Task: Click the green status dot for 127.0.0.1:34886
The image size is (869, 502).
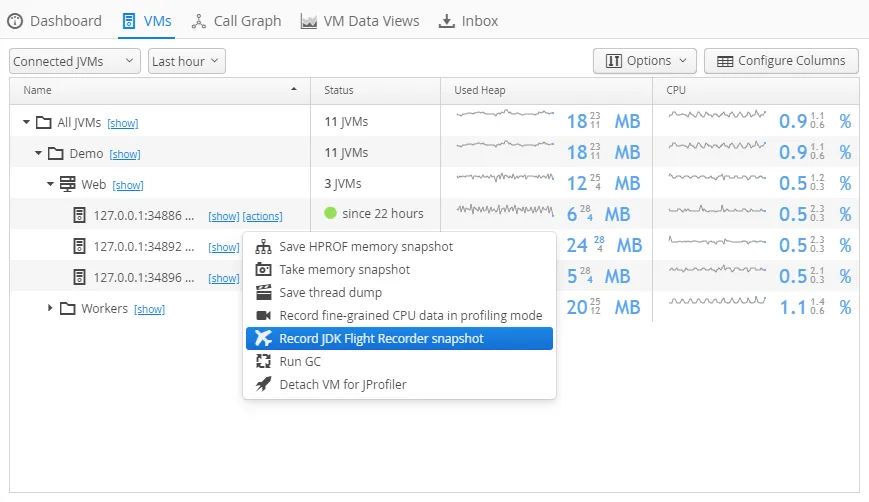Action: (x=330, y=213)
